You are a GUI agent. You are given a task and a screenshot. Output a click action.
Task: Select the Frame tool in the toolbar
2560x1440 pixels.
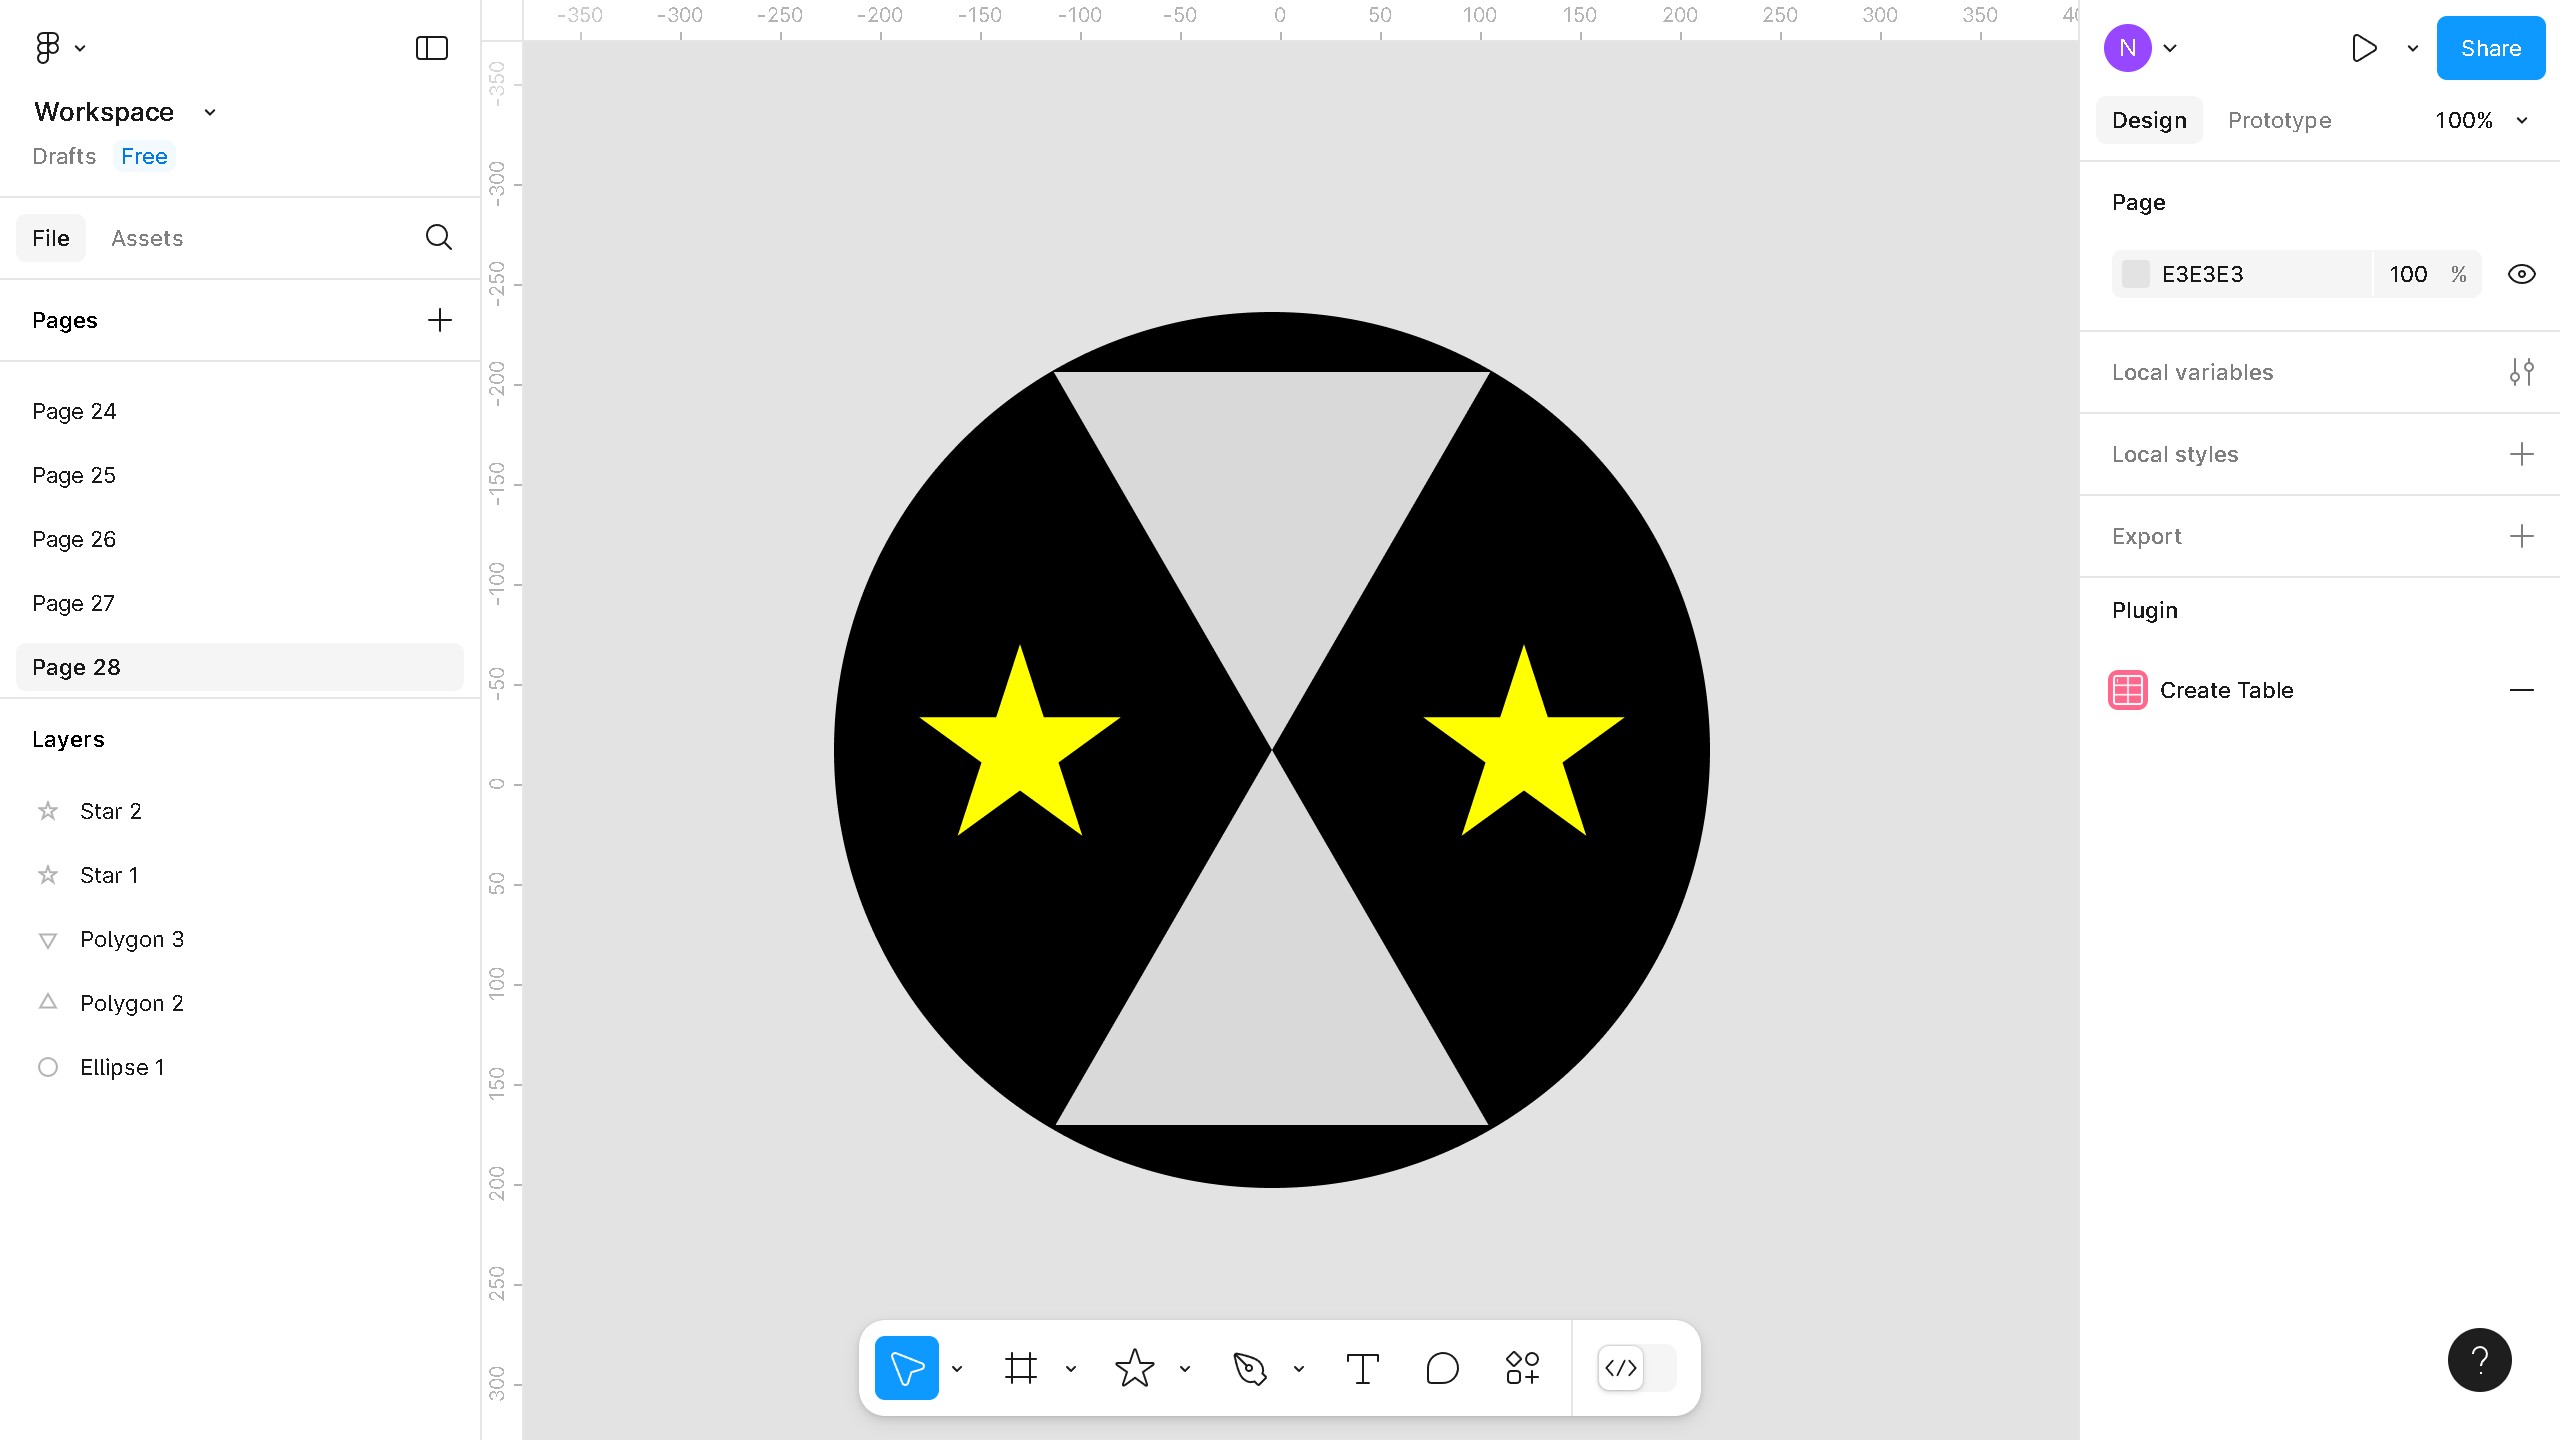(x=1020, y=1368)
